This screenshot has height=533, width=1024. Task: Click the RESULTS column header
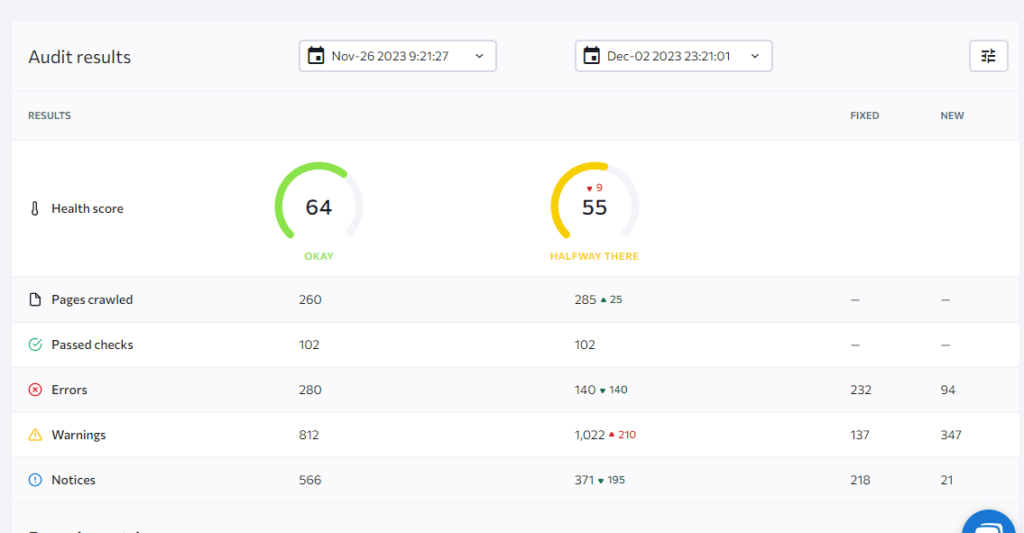(50, 116)
